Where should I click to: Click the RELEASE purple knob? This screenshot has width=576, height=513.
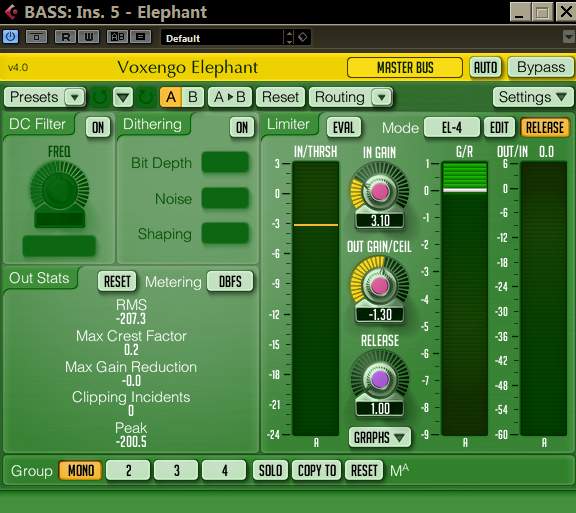(x=380, y=379)
